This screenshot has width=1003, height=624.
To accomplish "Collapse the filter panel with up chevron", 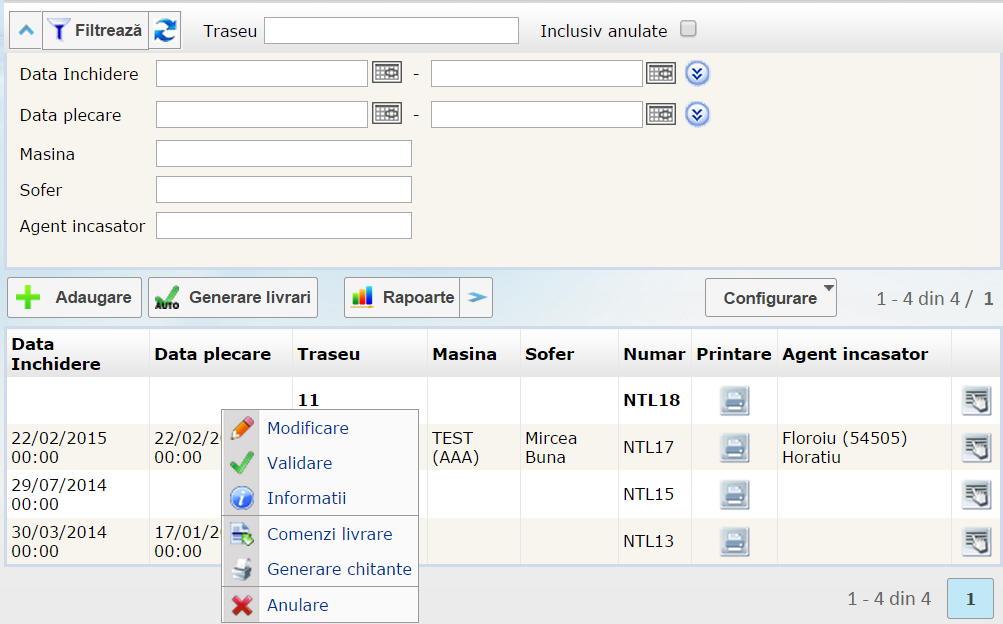I will click(x=26, y=31).
